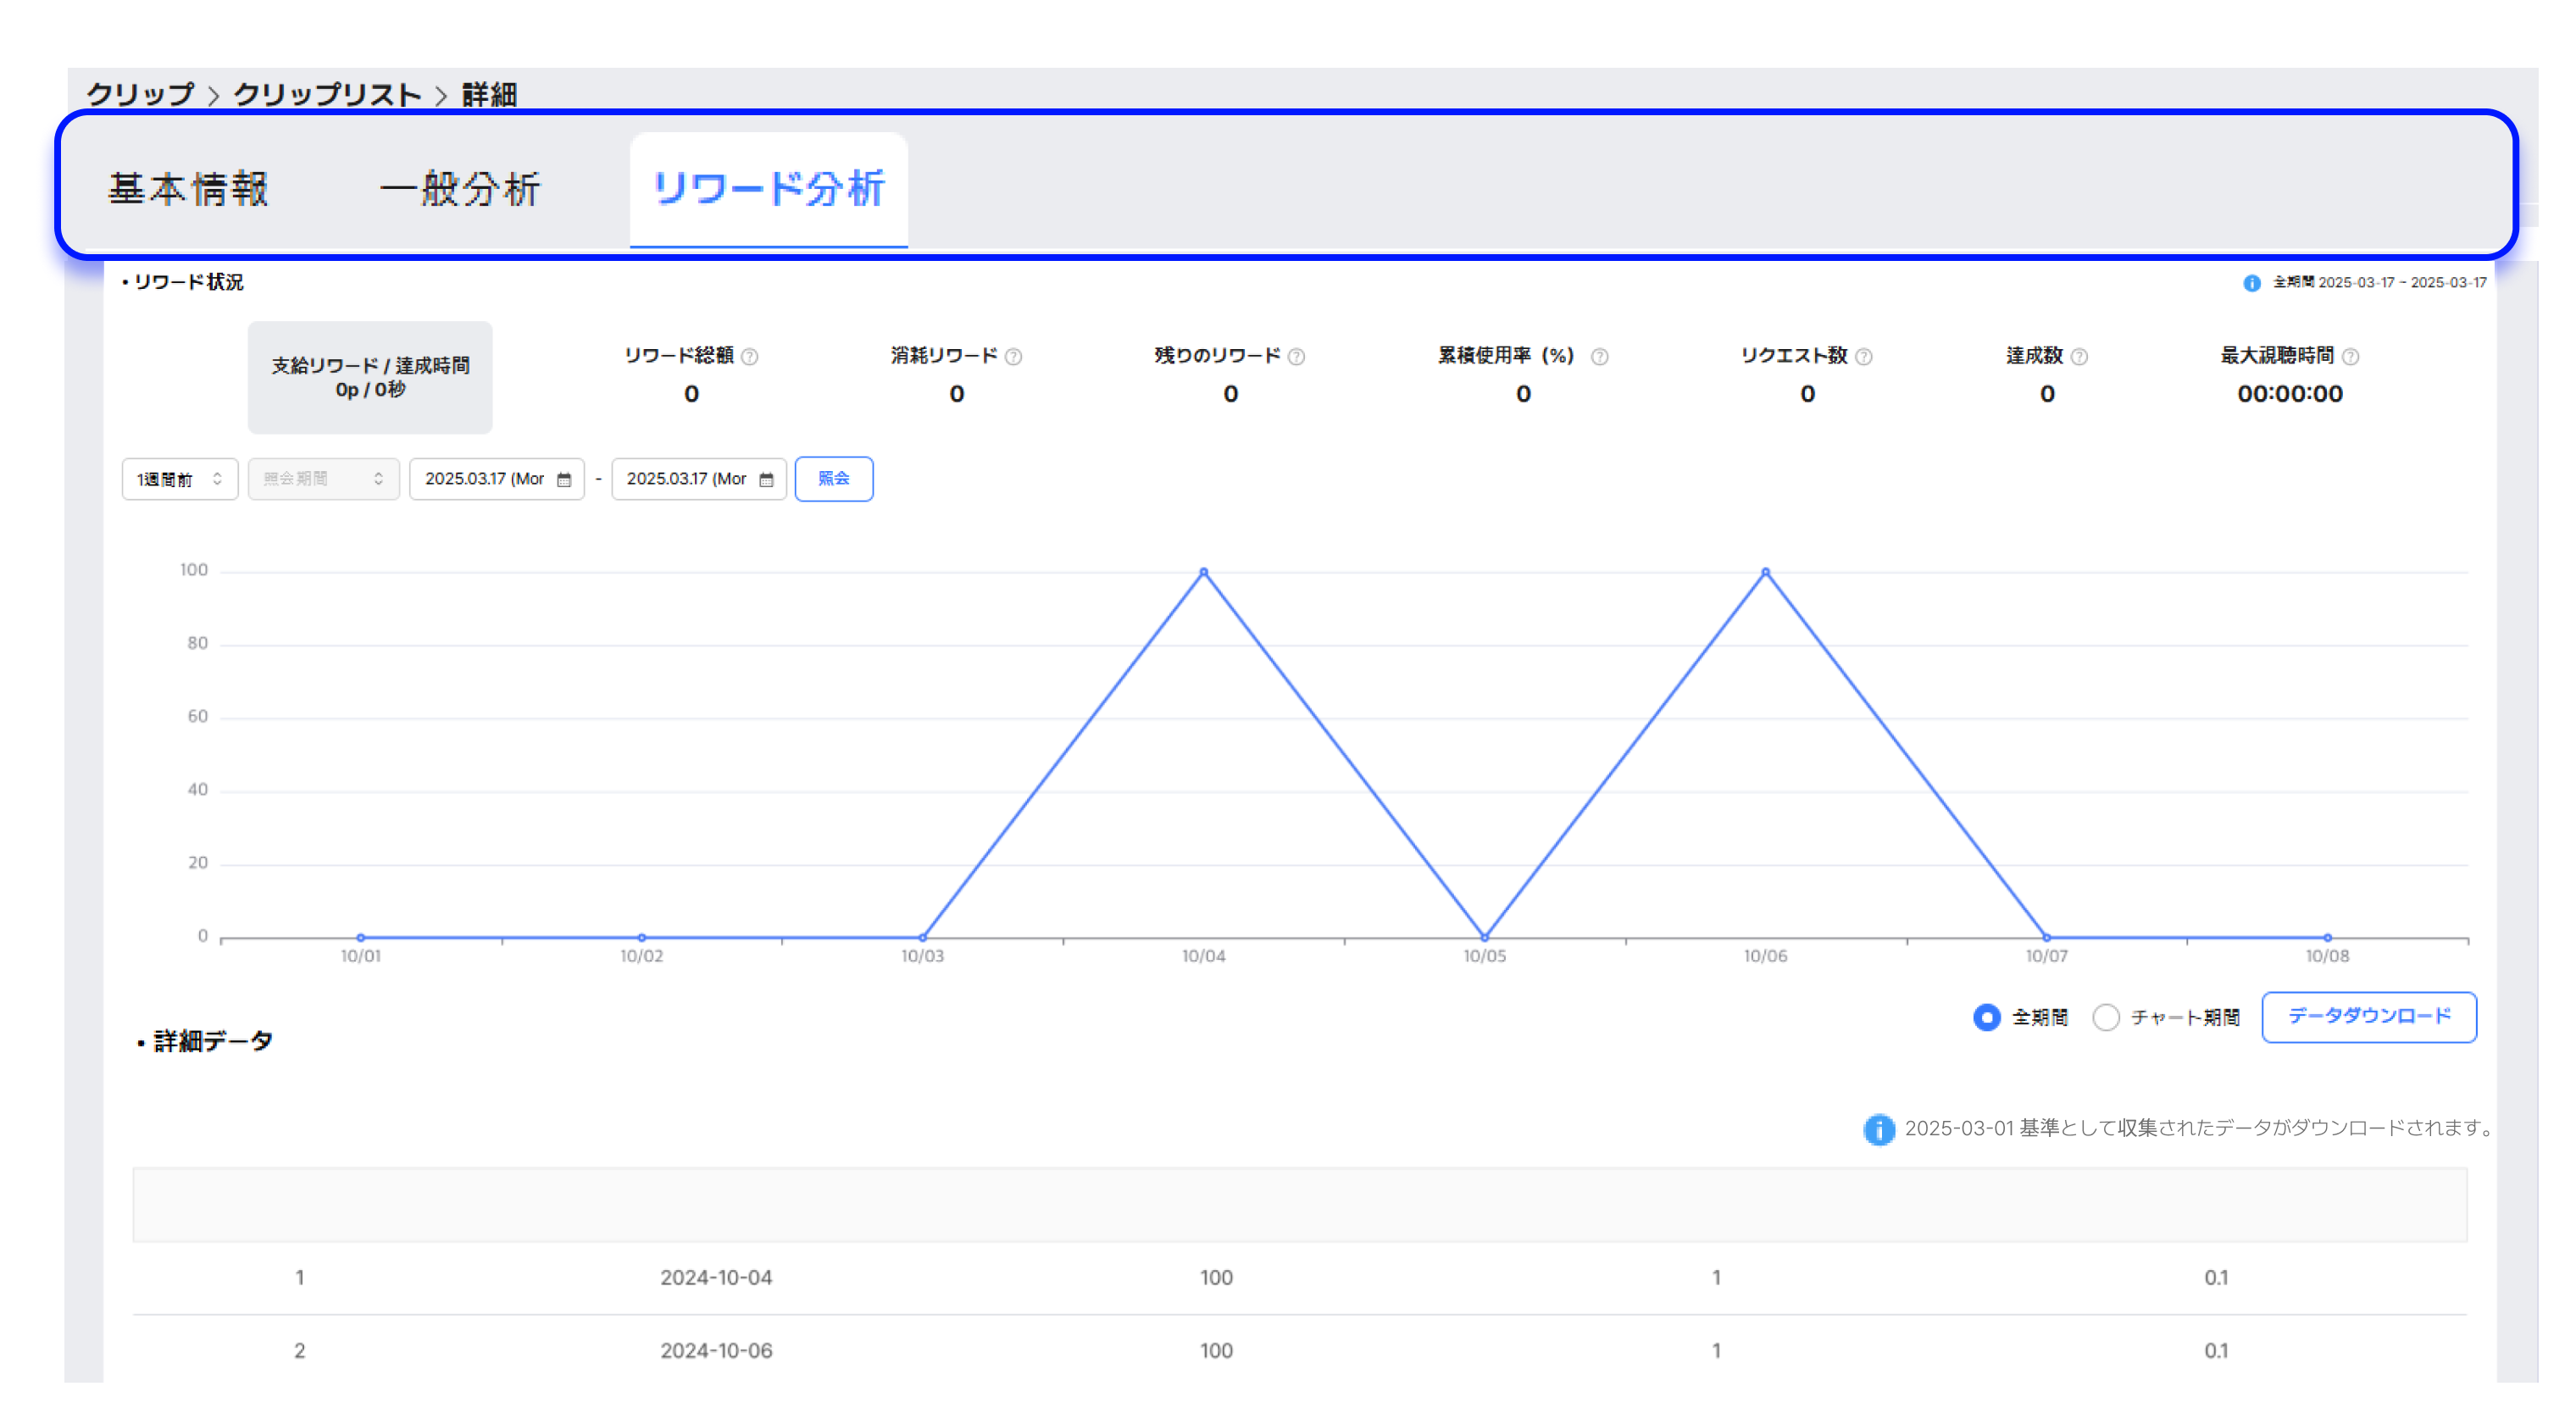Click help icon next to 累積使用率 (%)
Image resolution: width=2576 pixels, height=1403 pixels.
point(1599,357)
